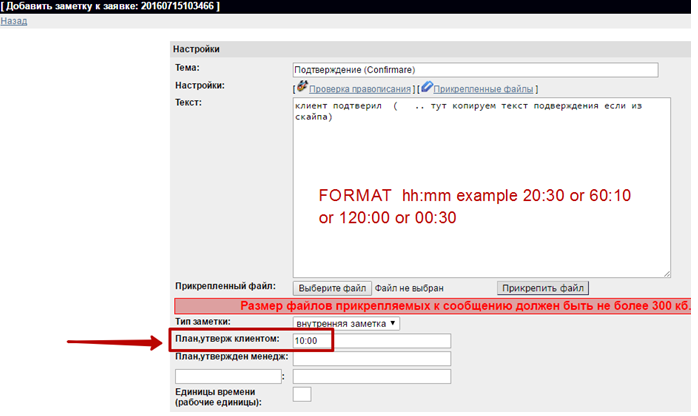Image resolution: width=698 pixels, height=416 pixels.
Task: Open the Тип заметки dropdown
Action: [346, 323]
